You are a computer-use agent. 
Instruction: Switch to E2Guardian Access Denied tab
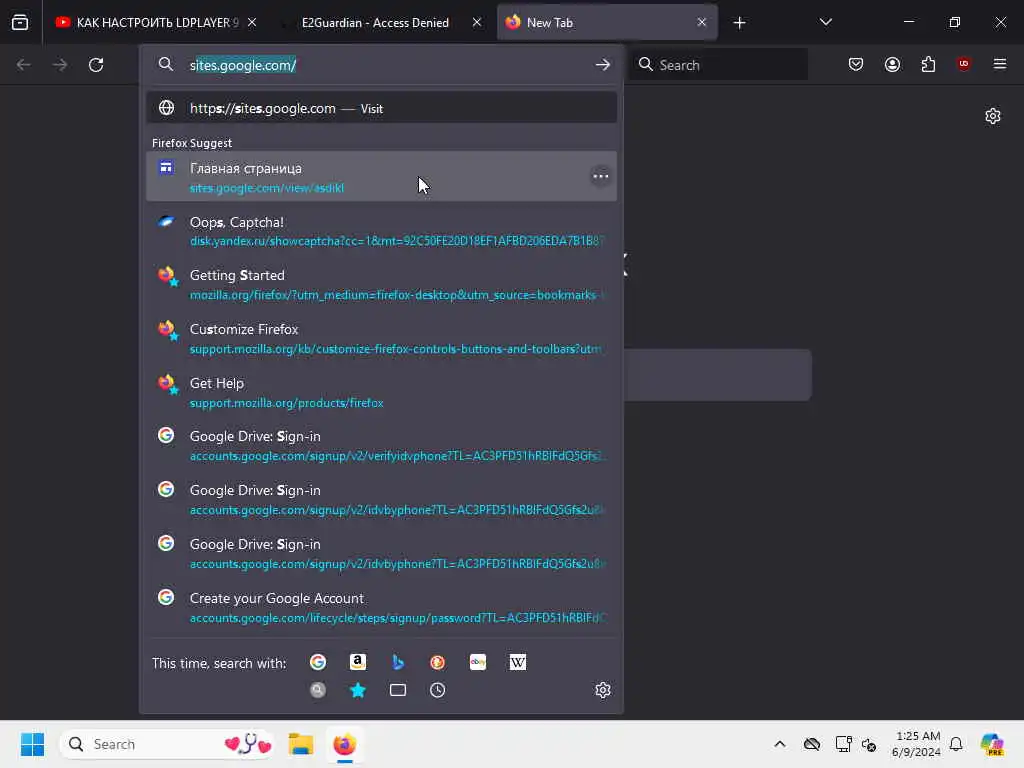tap(375, 23)
